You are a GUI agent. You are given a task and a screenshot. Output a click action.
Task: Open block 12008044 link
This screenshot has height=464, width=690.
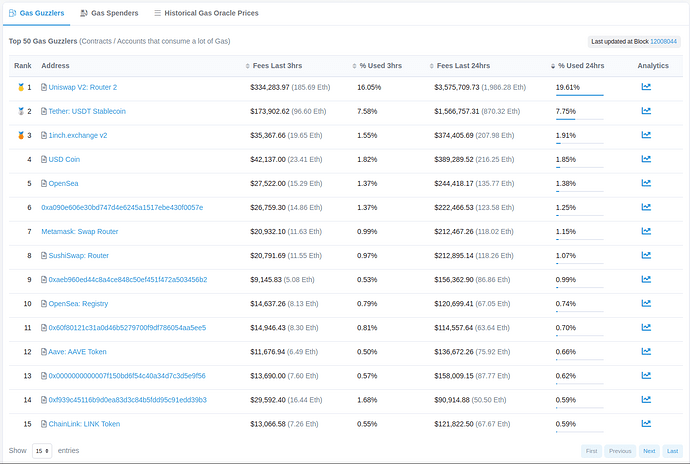click(x=664, y=41)
